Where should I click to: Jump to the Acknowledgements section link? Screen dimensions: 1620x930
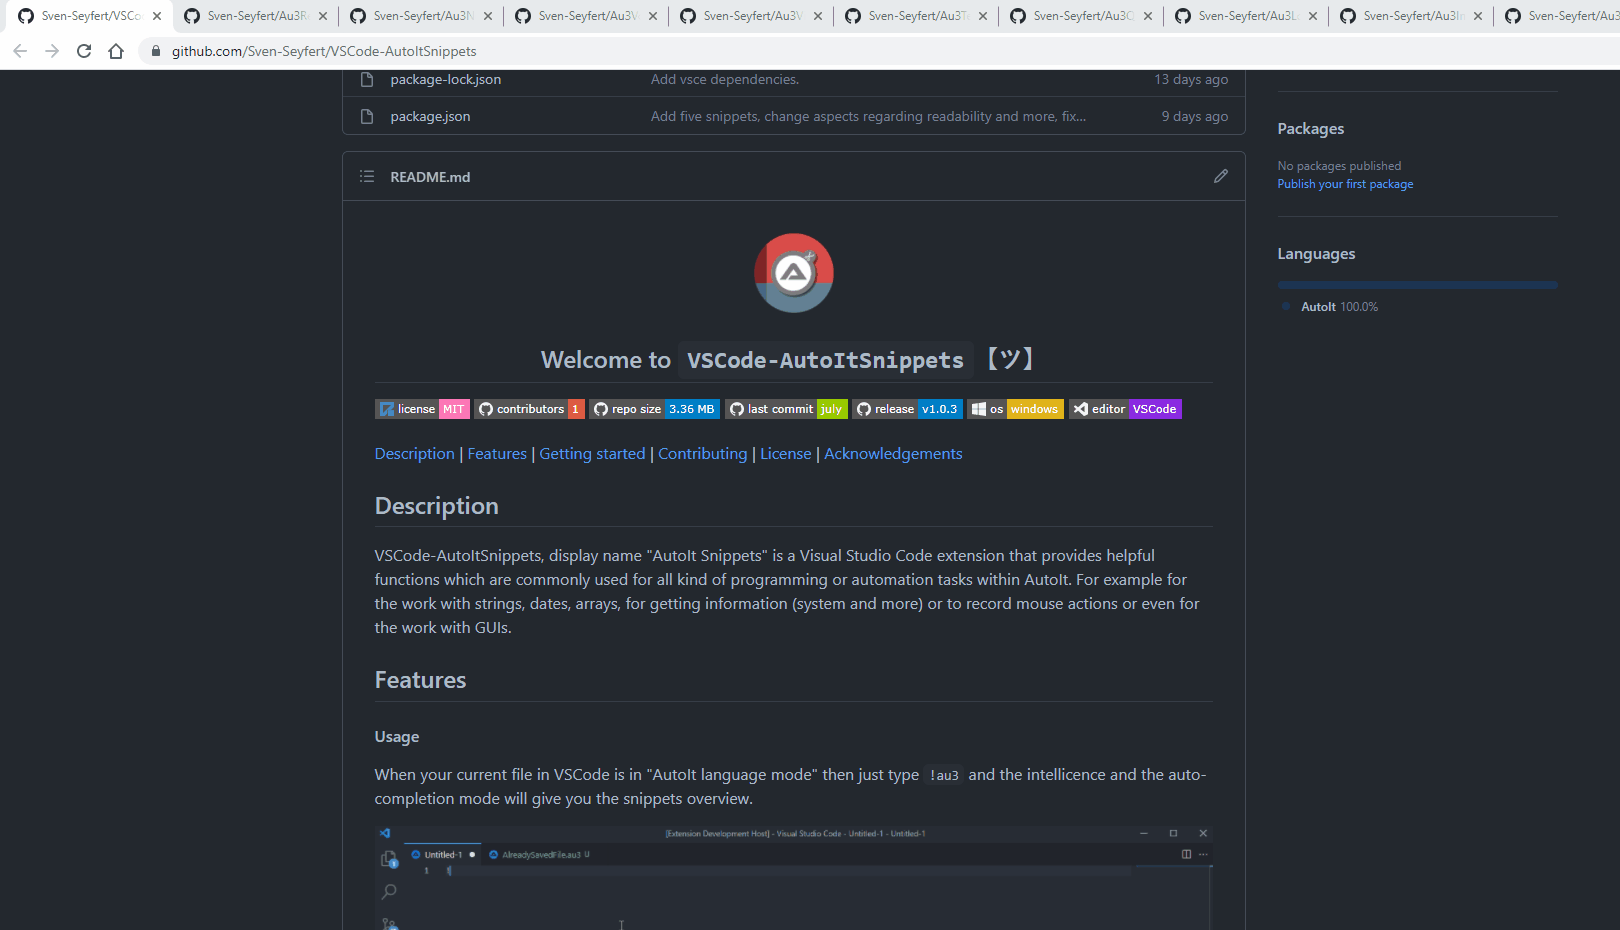[893, 454]
